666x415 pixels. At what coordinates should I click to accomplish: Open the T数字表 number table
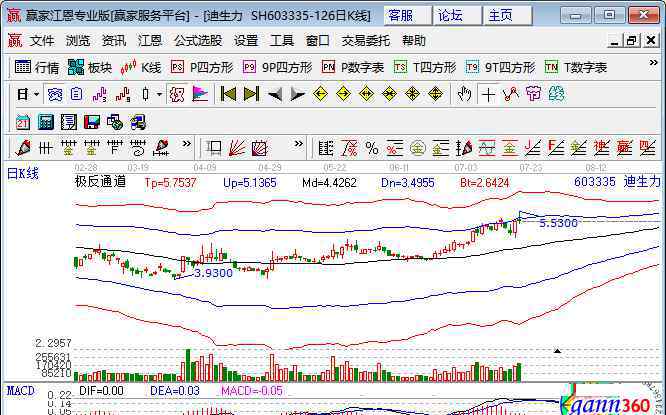tap(576, 67)
